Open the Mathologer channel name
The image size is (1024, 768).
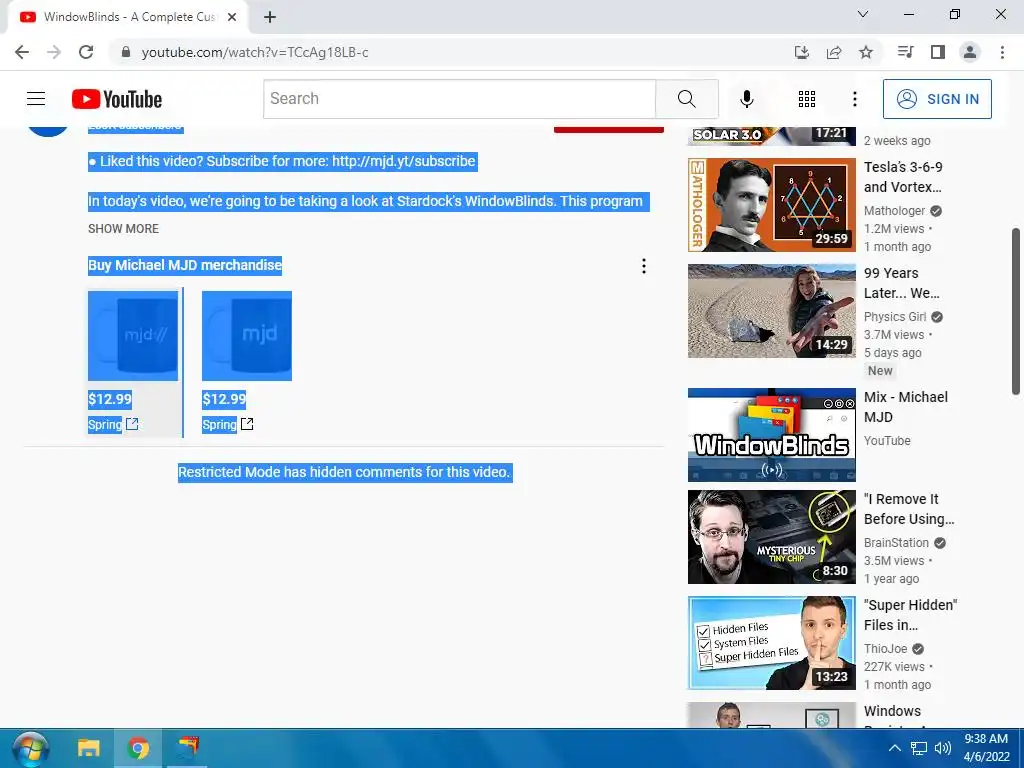coord(894,211)
